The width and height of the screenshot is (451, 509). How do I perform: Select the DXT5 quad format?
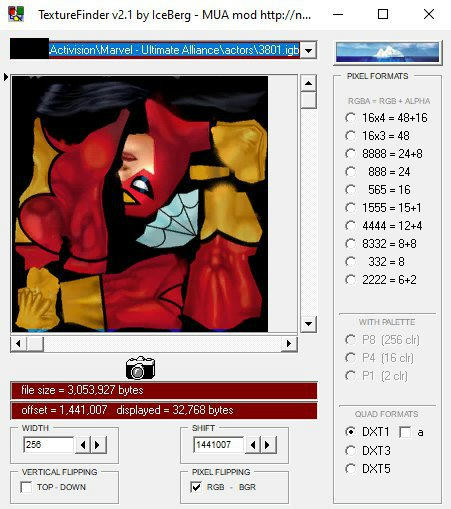[x=351, y=469]
